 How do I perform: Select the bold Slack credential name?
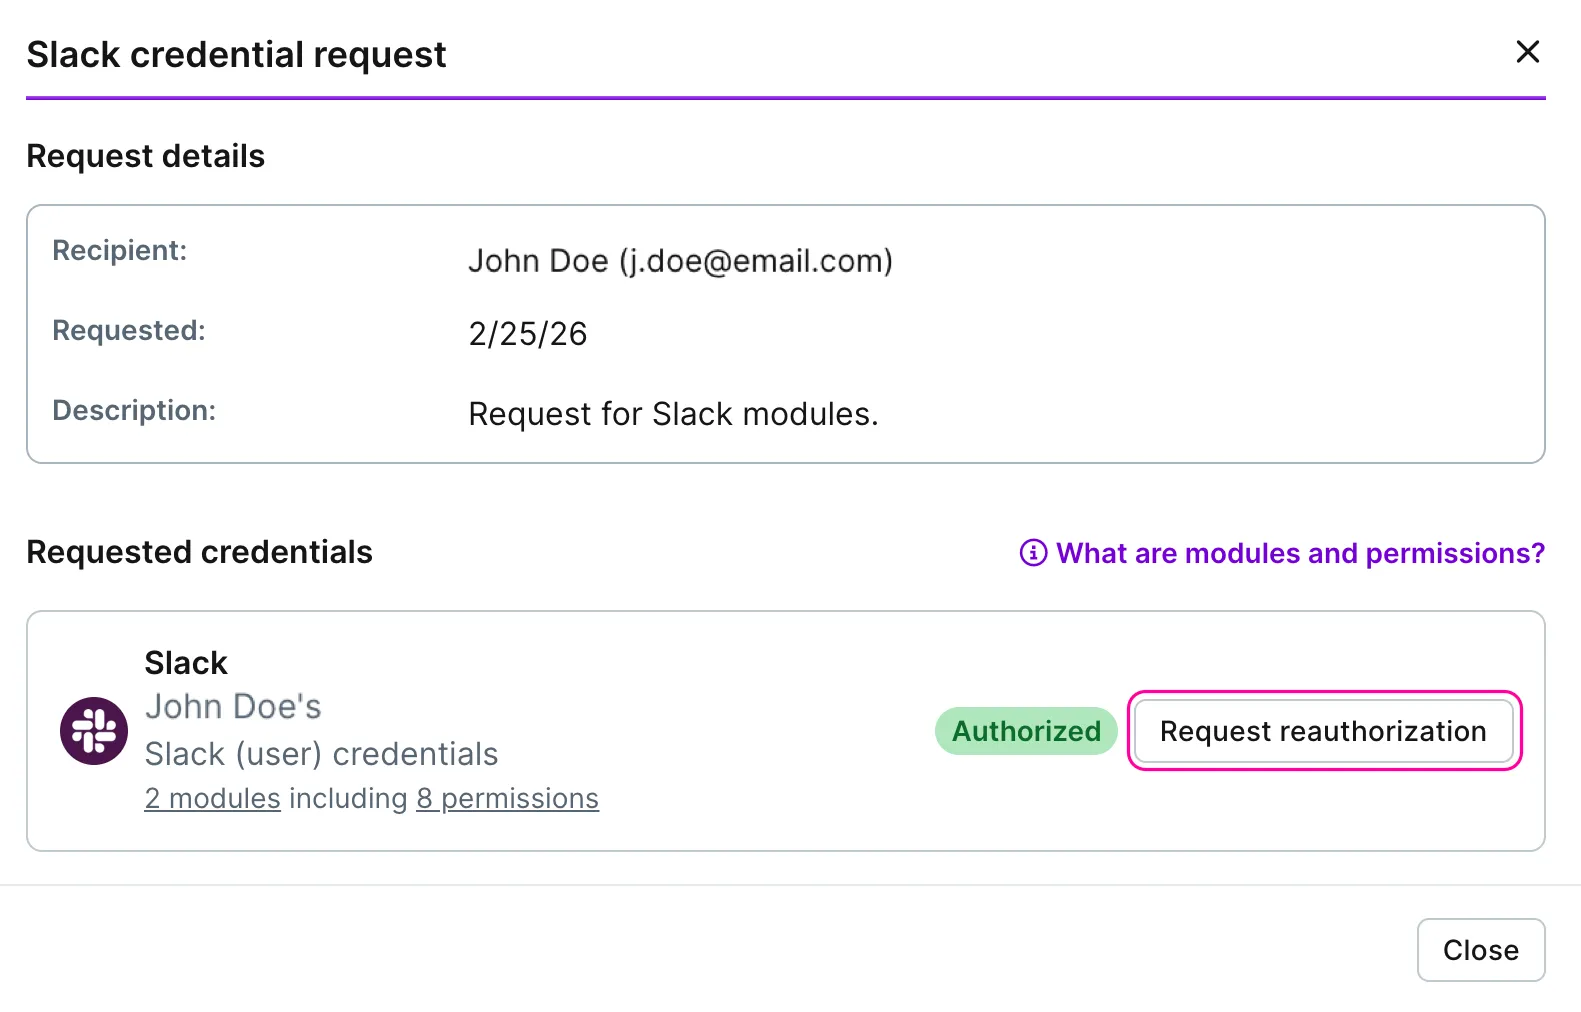(186, 663)
